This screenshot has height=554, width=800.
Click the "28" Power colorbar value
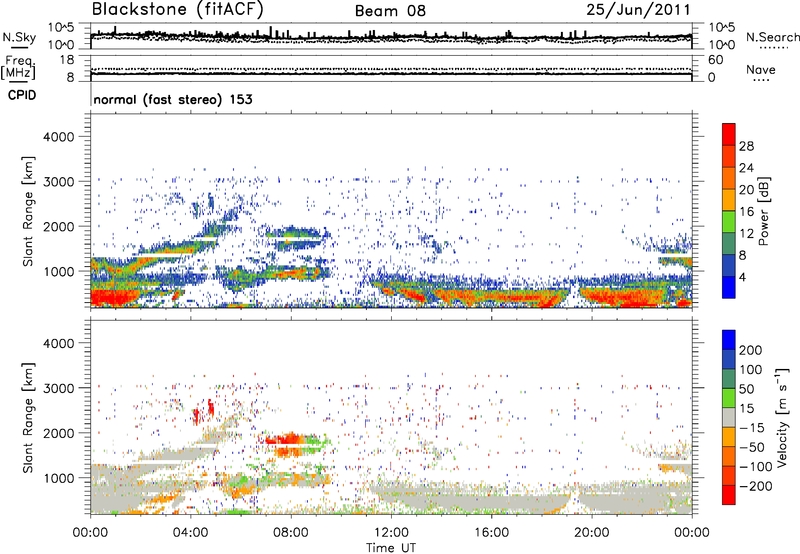[x=746, y=146]
